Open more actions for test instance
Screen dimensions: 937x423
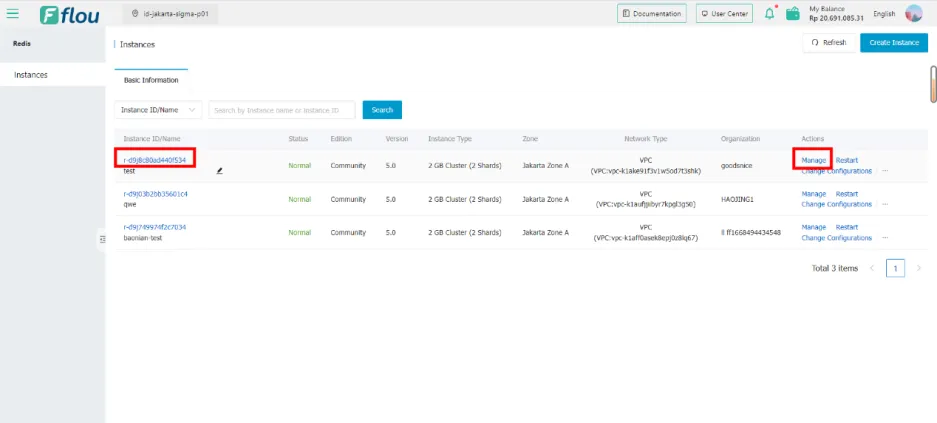click(x=885, y=171)
